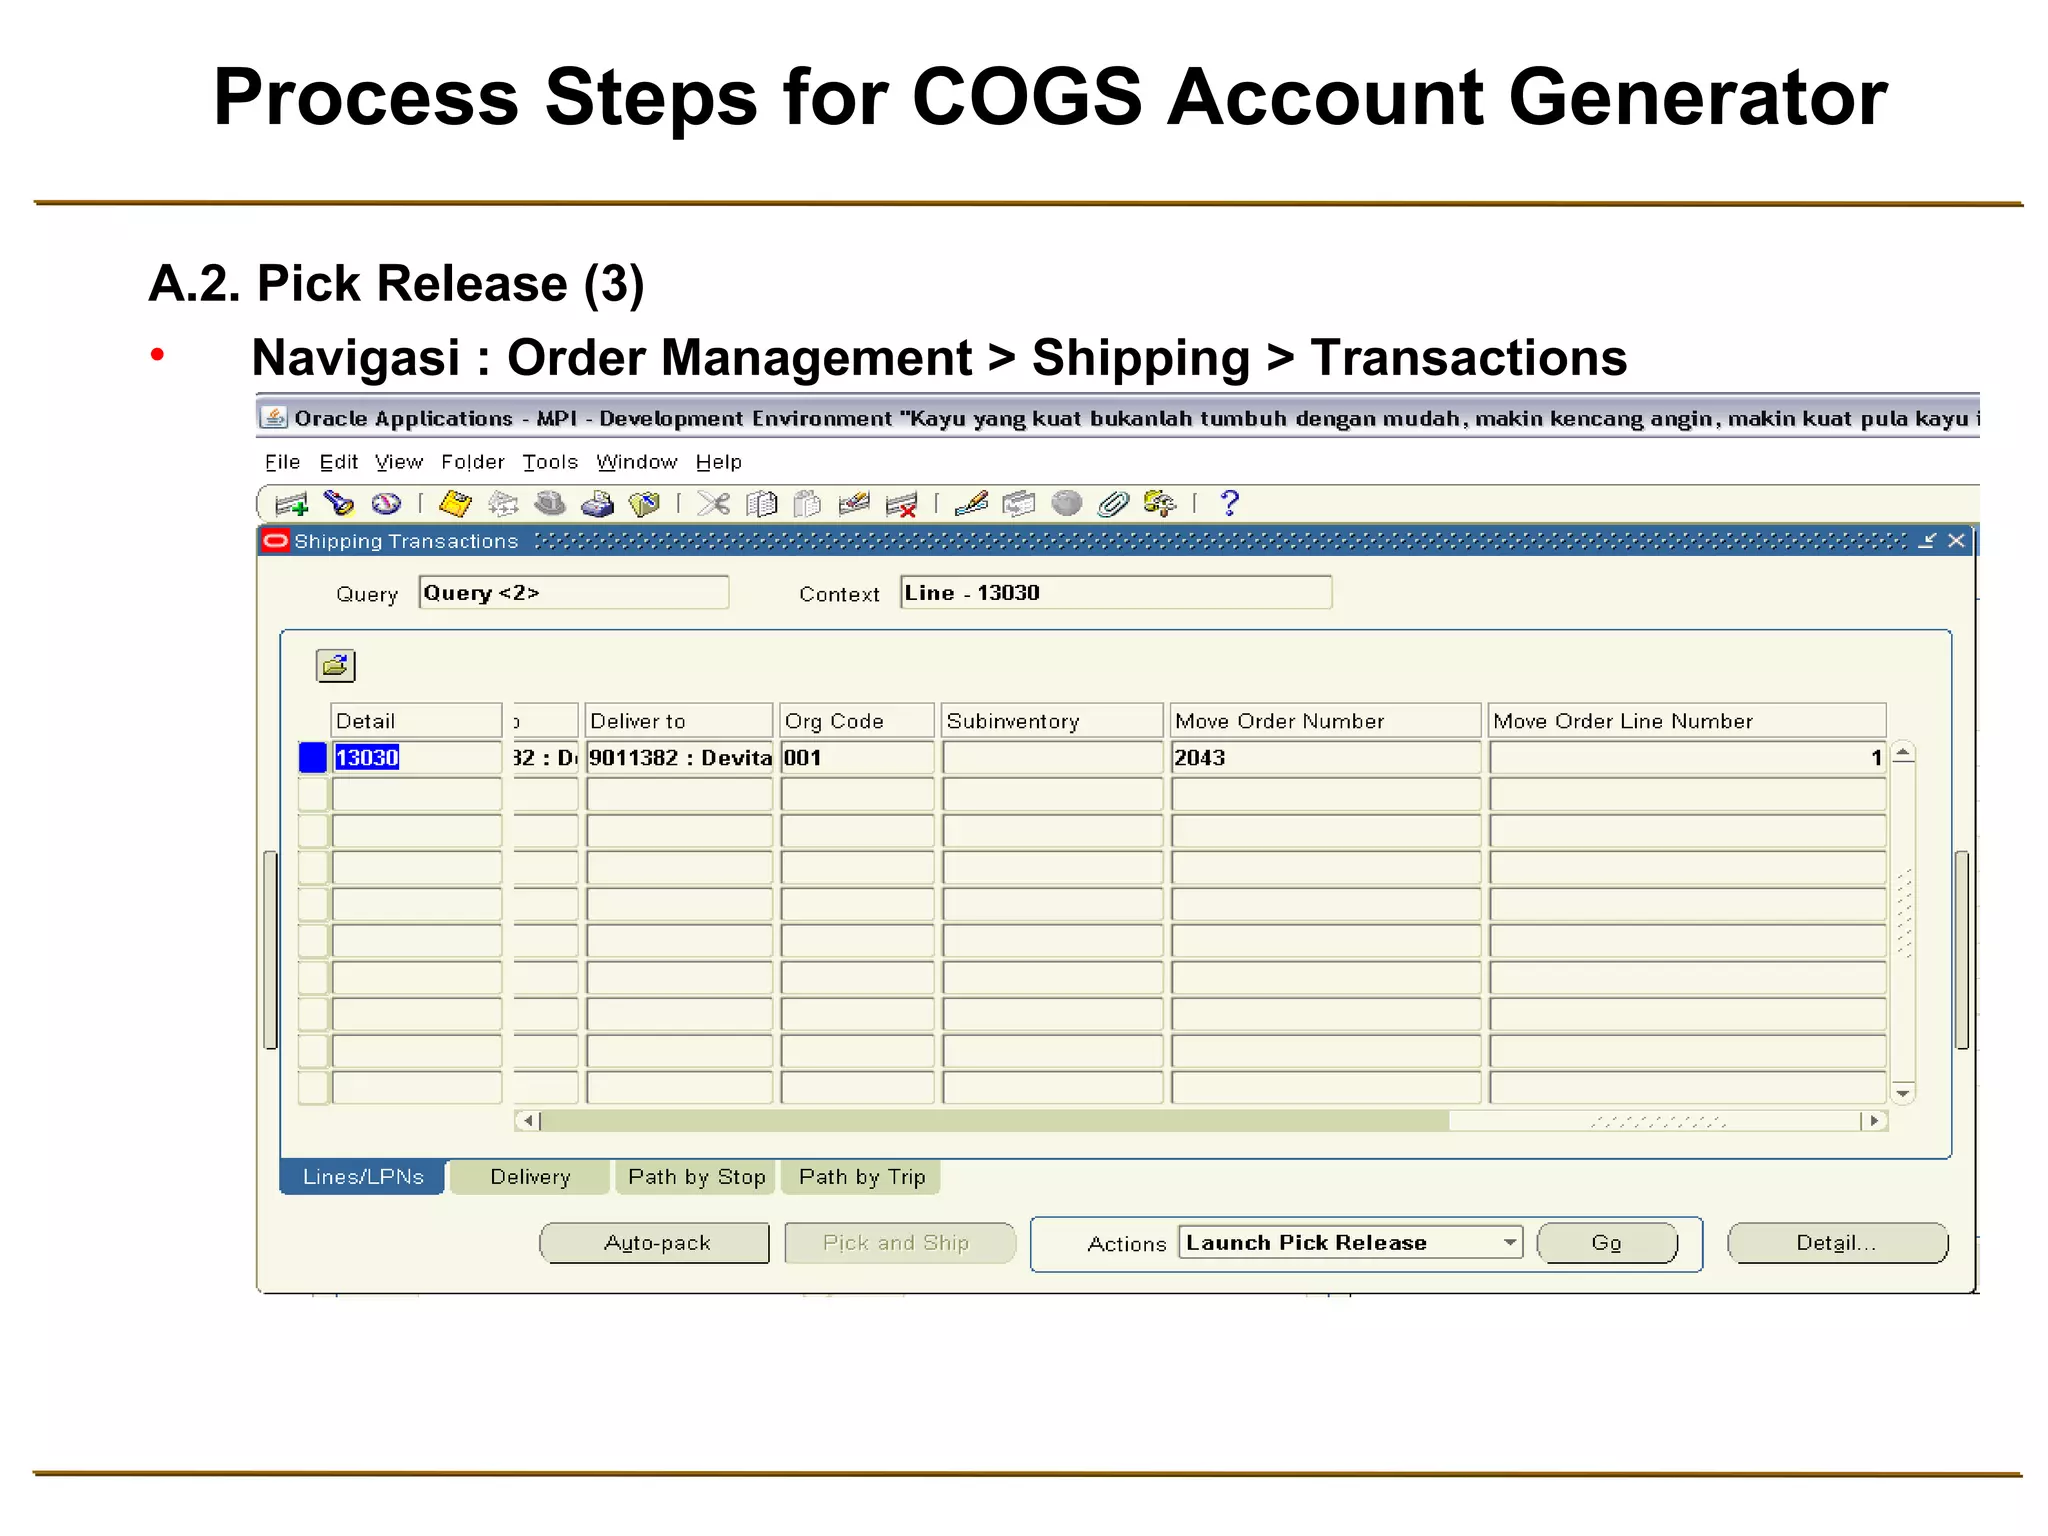Click the Org Code column header
This screenshot has width=2048, height=1536.
pyautogui.click(x=857, y=720)
